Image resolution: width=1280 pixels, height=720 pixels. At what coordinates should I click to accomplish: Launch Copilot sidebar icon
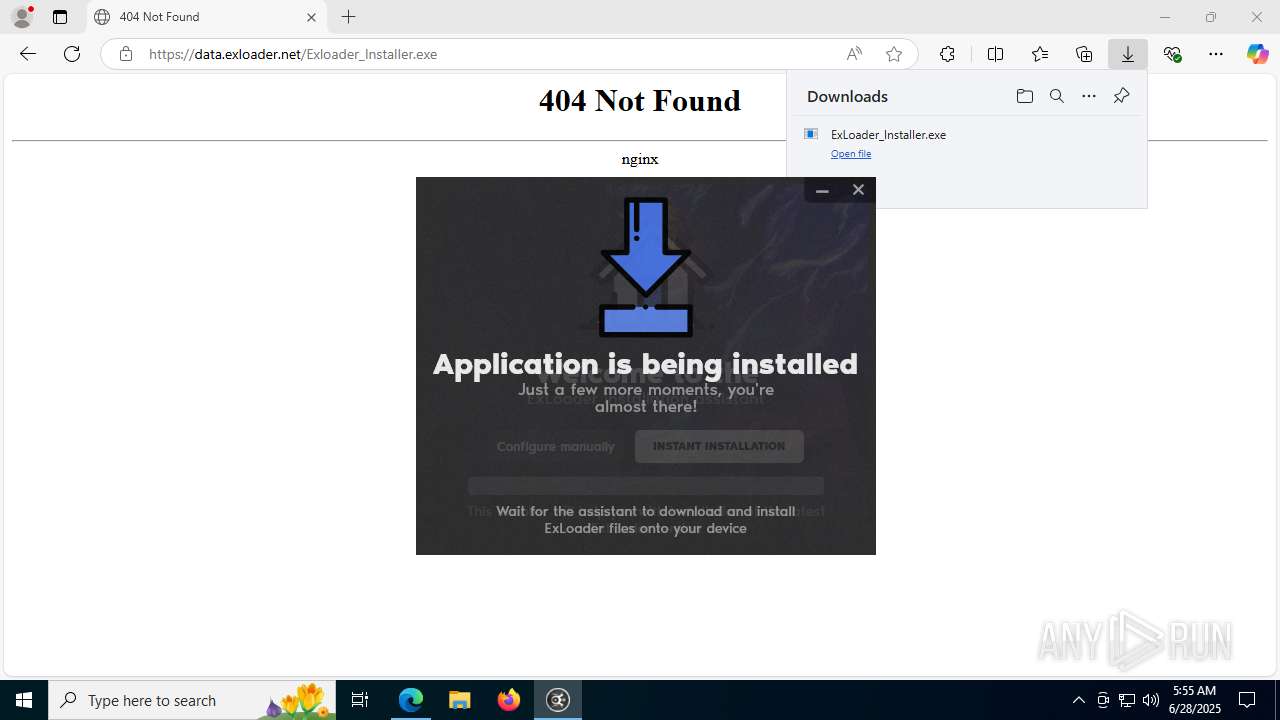[1257, 54]
